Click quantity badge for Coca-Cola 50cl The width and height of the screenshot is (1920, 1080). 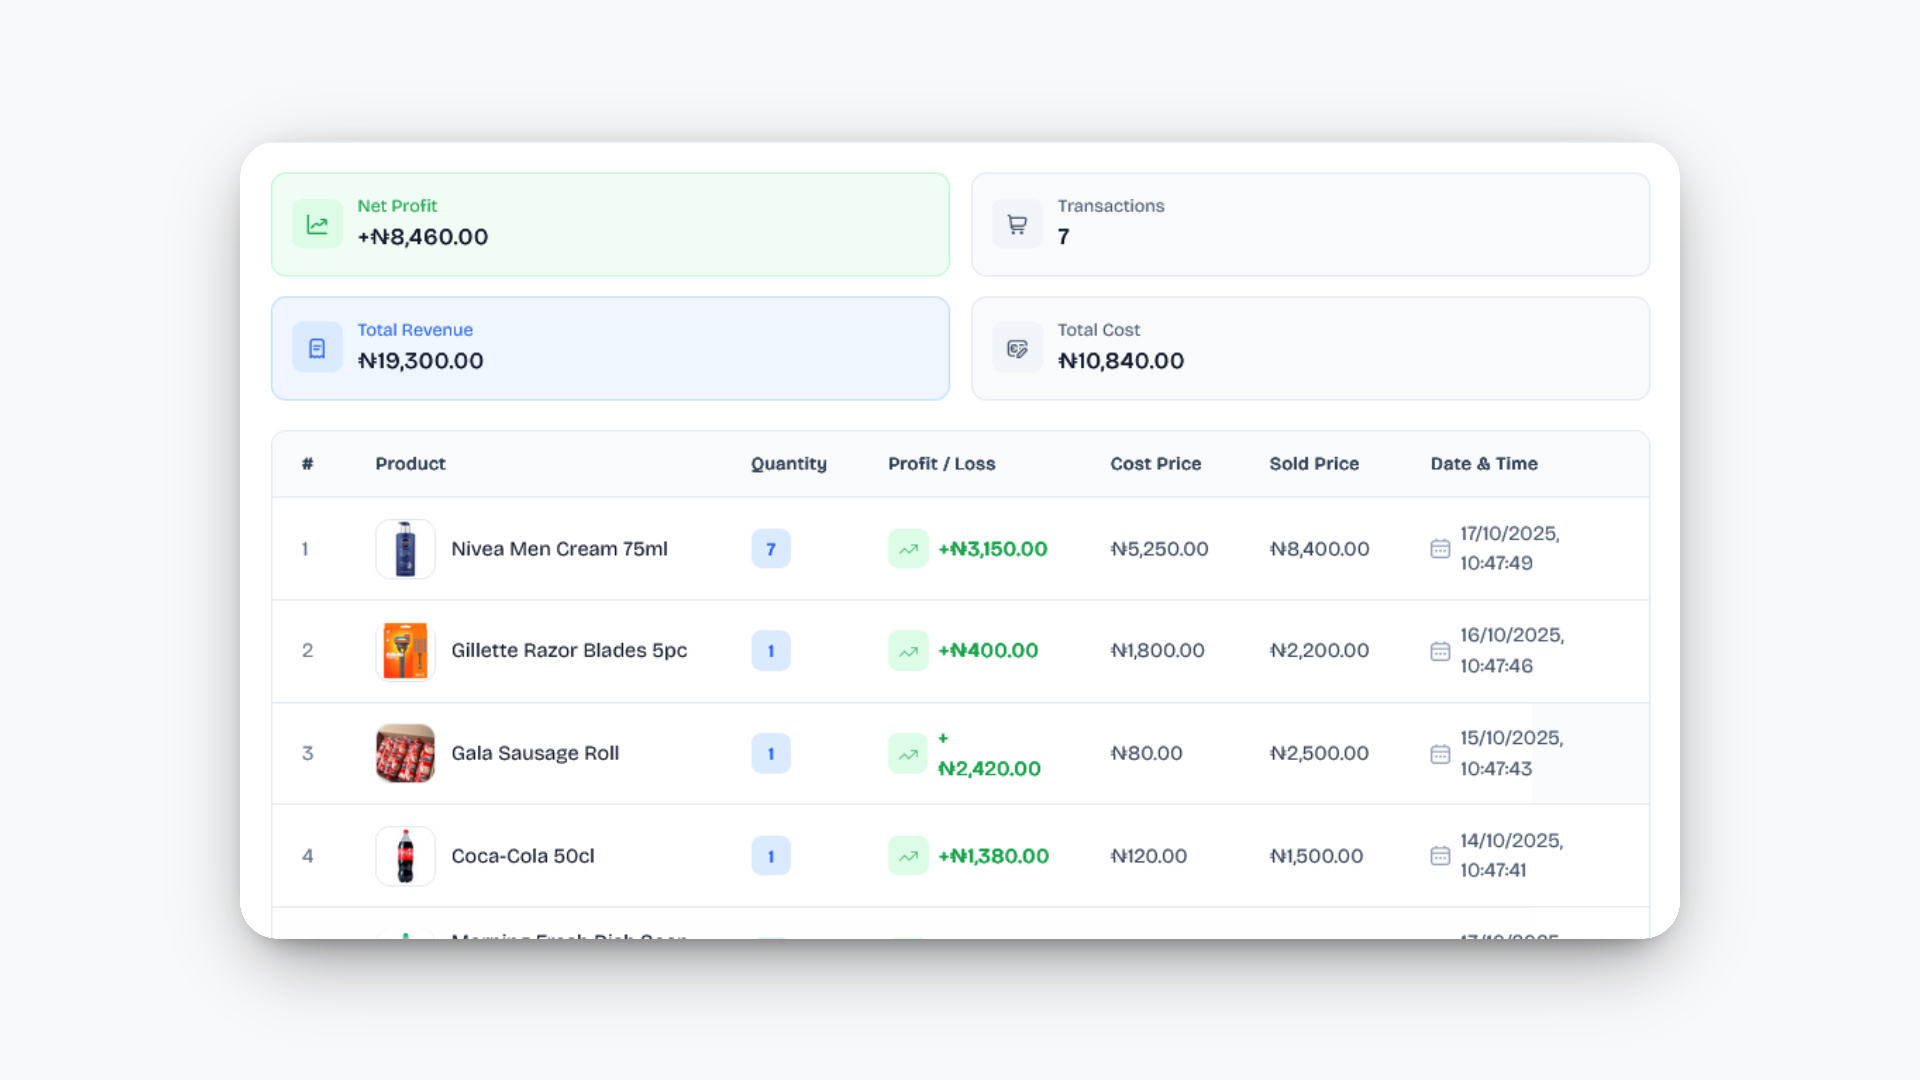pos(771,856)
